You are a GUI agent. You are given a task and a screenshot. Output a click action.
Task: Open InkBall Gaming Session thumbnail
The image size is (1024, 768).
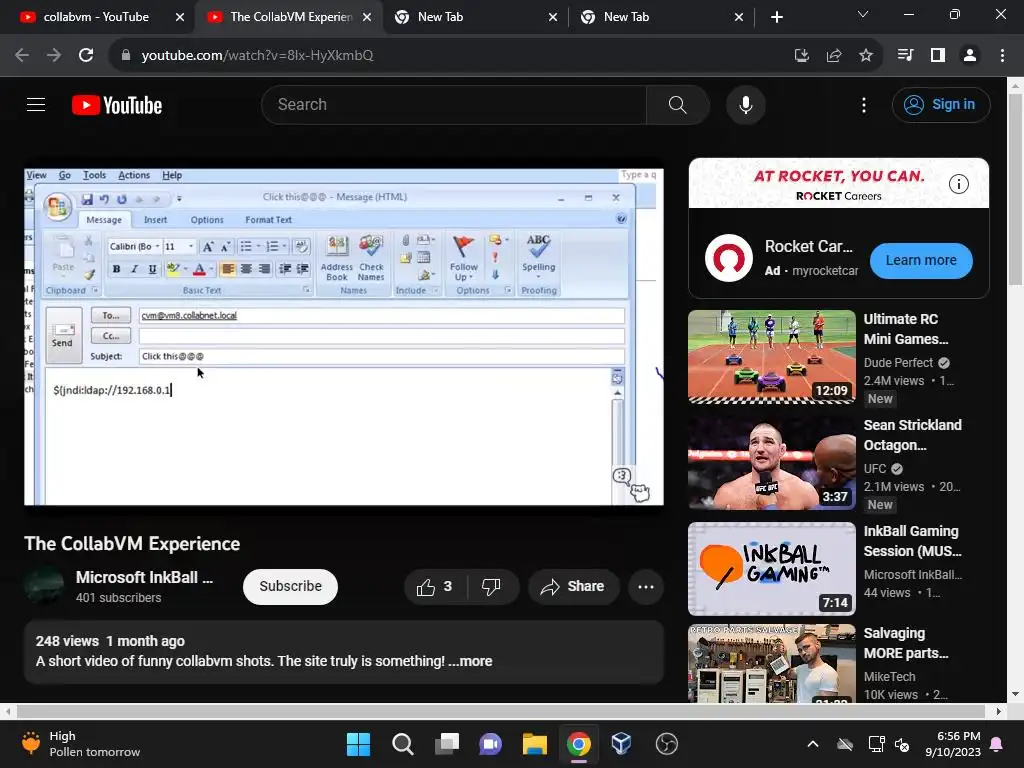(x=771, y=569)
